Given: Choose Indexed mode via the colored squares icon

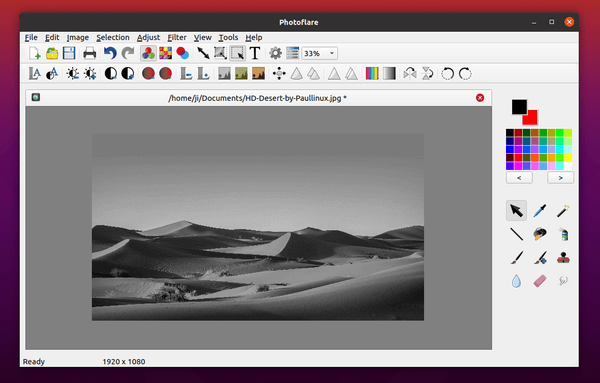Looking at the screenshot, I should pyautogui.click(x=166, y=53).
